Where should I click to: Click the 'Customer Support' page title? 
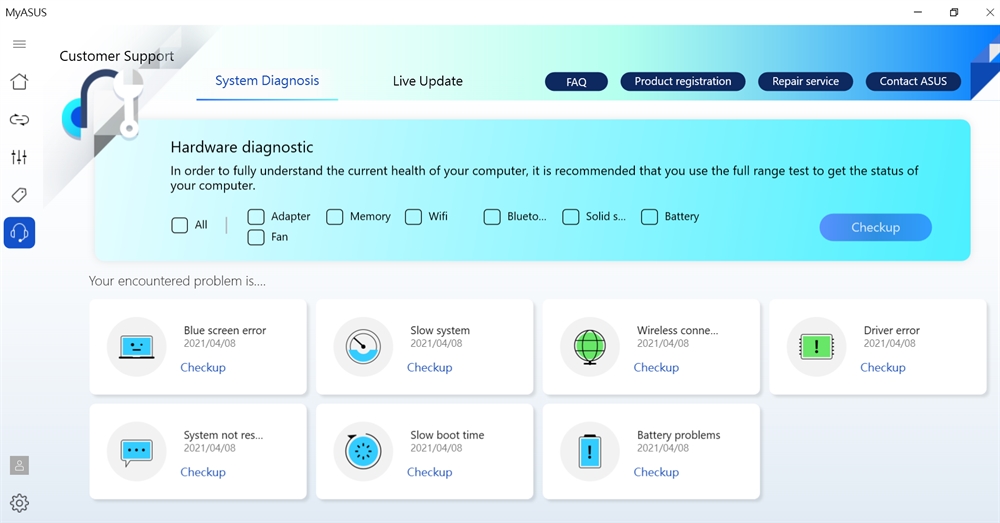click(117, 56)
